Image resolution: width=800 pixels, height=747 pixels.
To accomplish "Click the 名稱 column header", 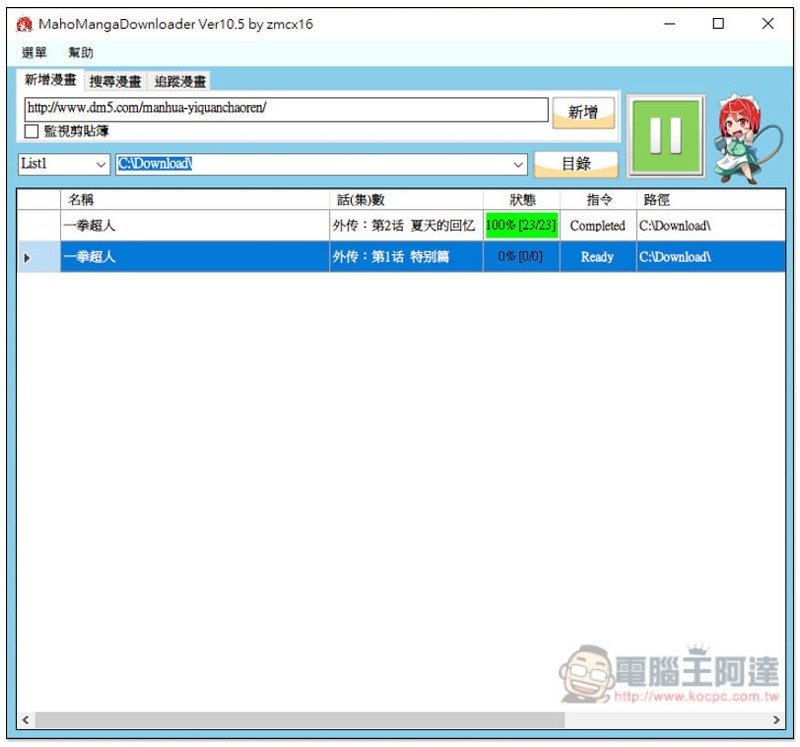I will [195, 200].
